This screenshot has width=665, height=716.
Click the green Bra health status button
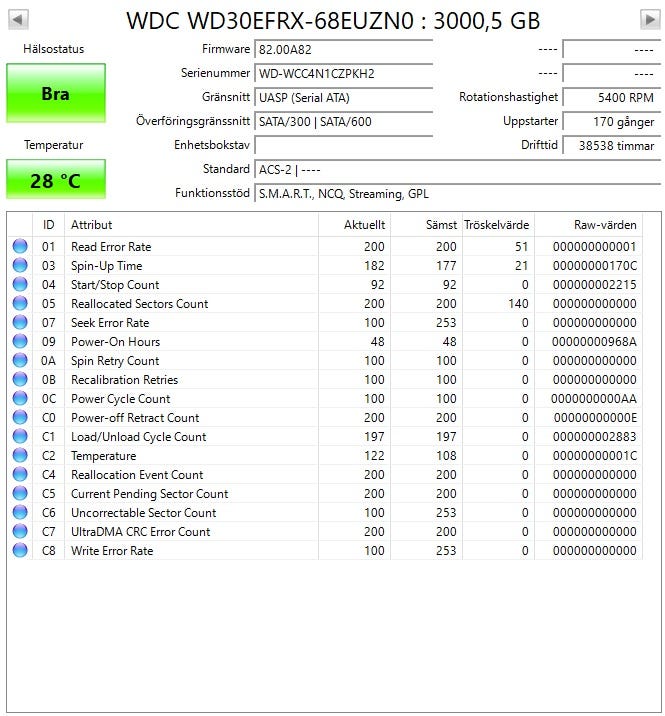[55, 93]
